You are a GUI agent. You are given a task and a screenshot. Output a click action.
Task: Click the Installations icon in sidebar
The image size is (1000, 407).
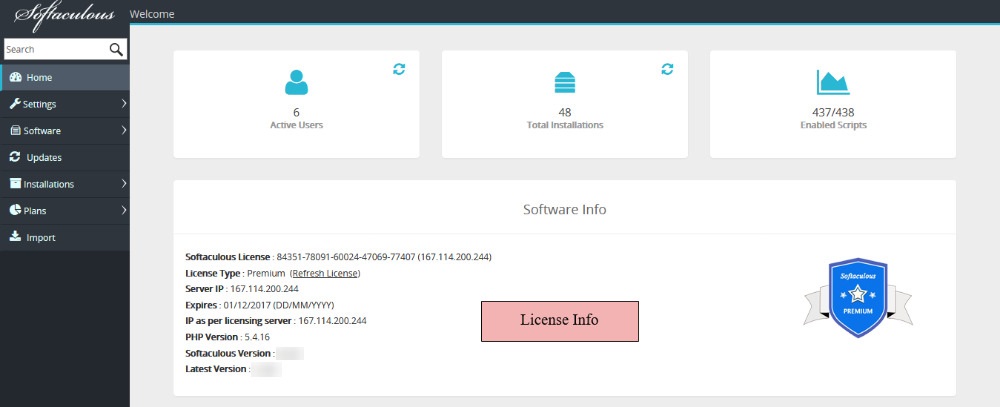point(15,184)
